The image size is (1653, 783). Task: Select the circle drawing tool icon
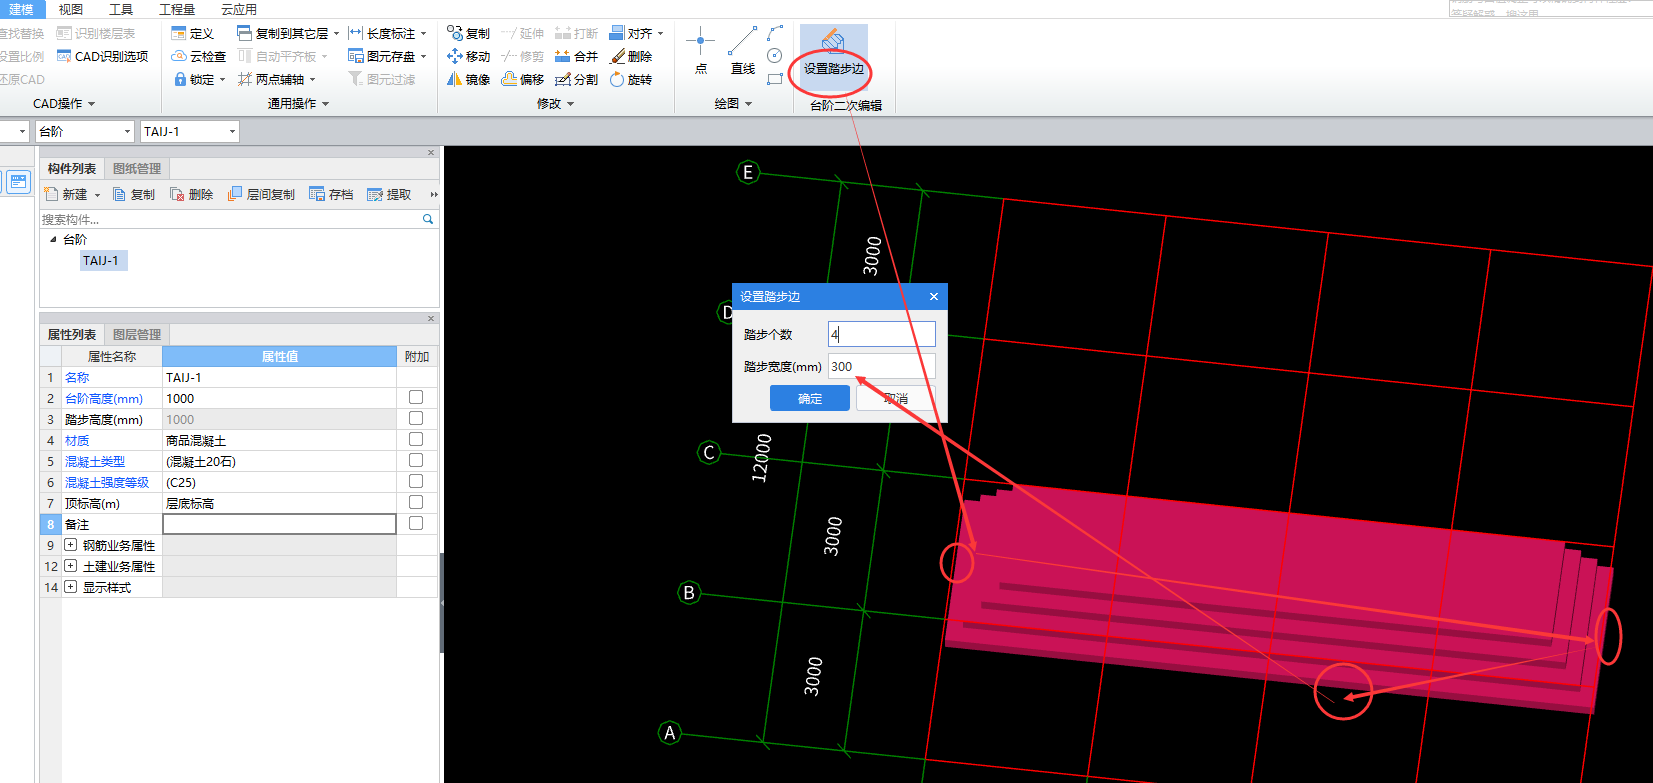point(775,56)
